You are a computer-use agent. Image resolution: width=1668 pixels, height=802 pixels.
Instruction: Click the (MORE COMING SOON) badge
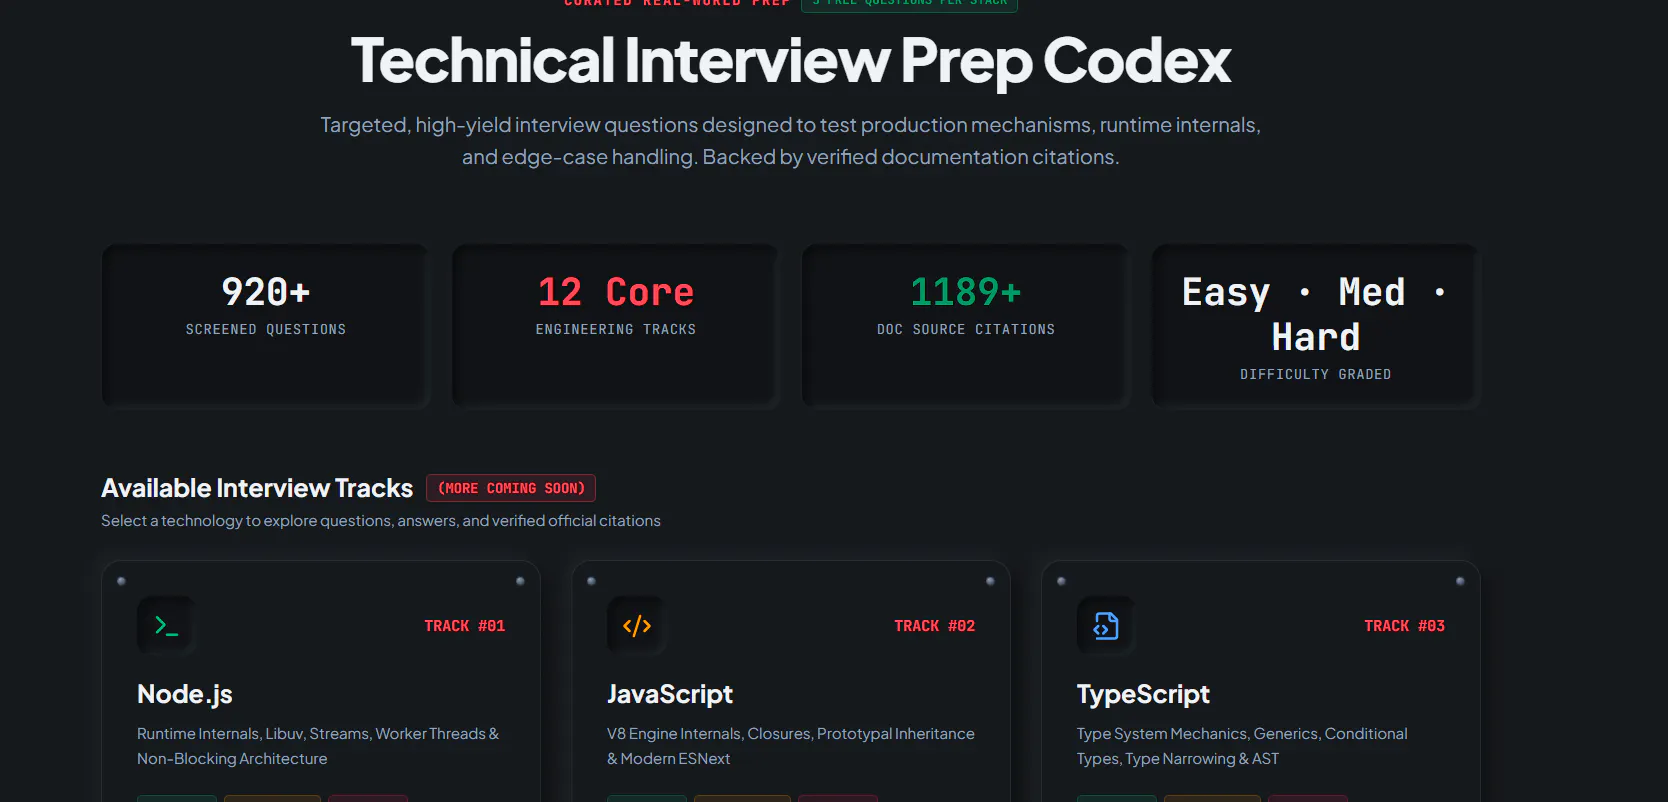[x=511, y=488]
